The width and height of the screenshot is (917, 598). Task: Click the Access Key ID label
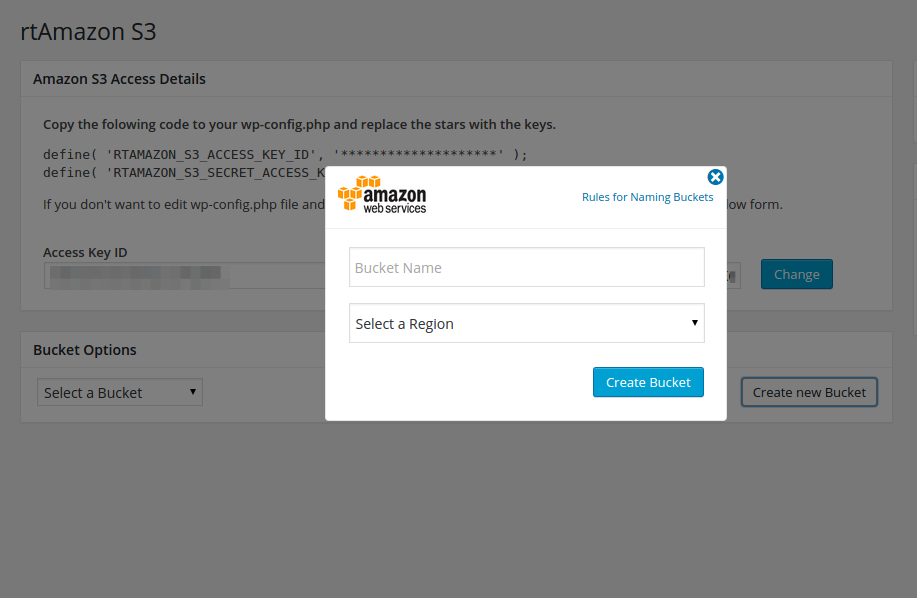[85, 252]
